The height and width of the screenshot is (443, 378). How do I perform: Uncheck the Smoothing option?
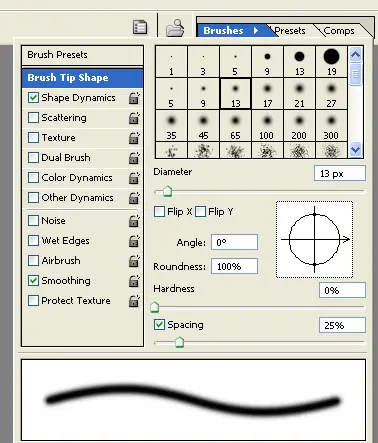(33, 281)
